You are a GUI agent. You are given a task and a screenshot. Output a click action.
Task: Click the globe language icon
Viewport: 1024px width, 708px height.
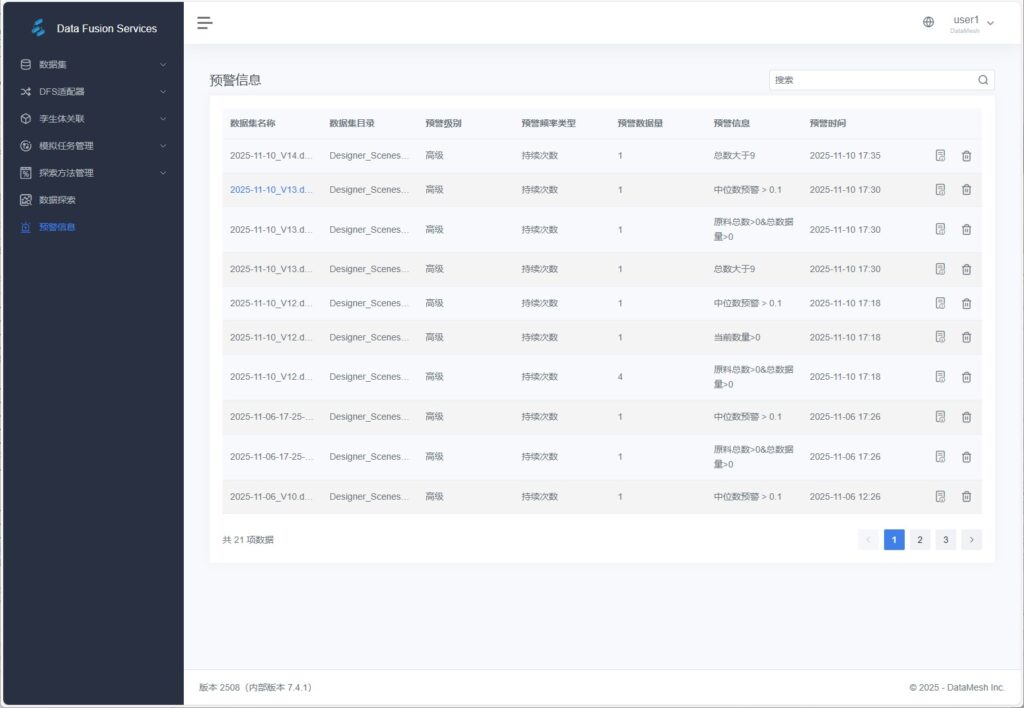928,22
